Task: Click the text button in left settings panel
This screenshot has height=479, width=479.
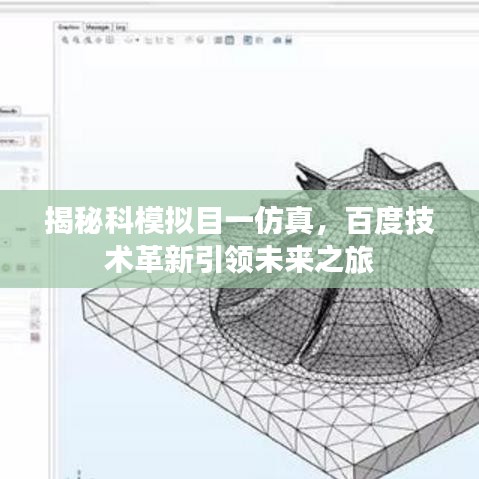Action: [12, 141]
